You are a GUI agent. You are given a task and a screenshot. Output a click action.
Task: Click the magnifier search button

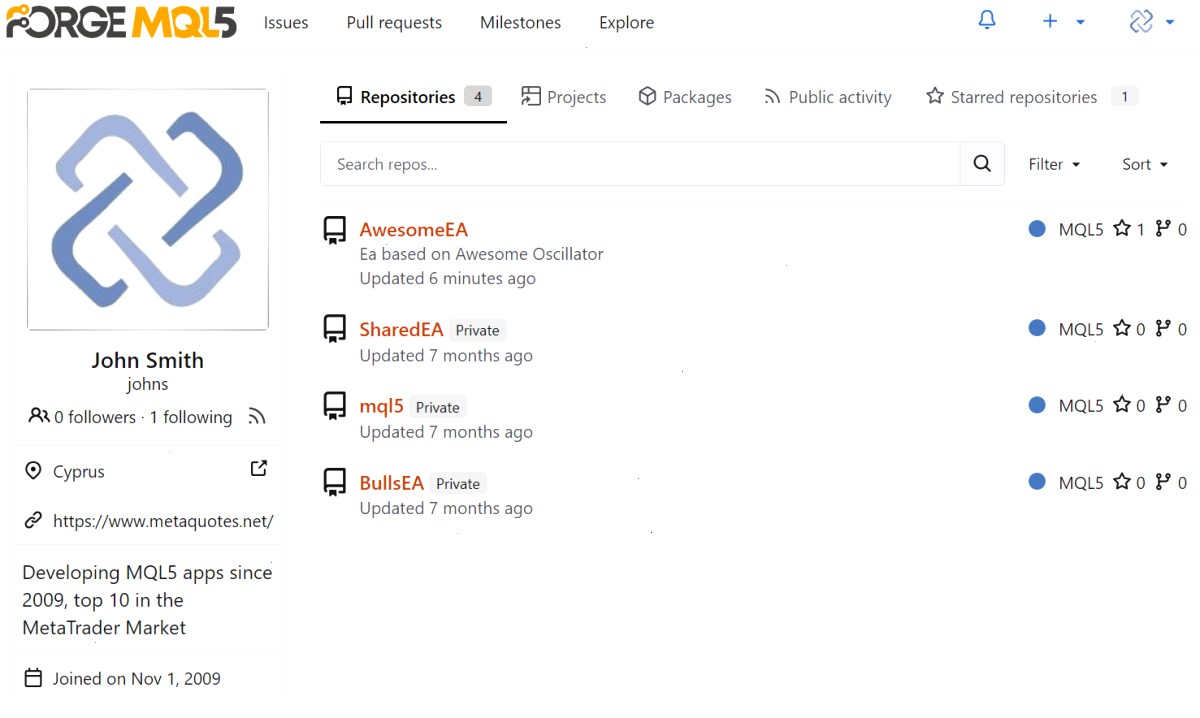[x=982, y=164]
